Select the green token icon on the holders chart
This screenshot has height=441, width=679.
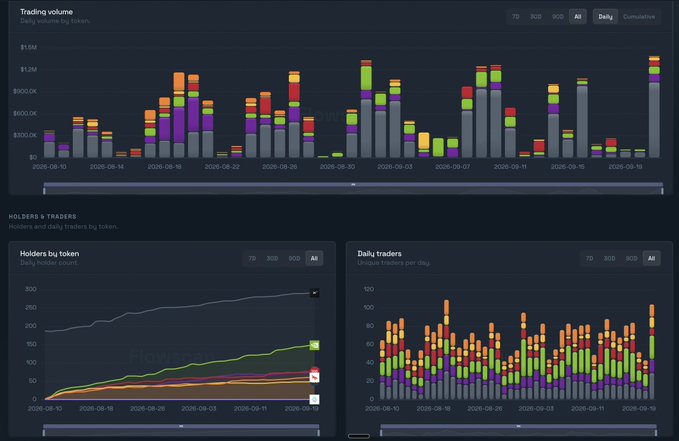tap(315, 345)
